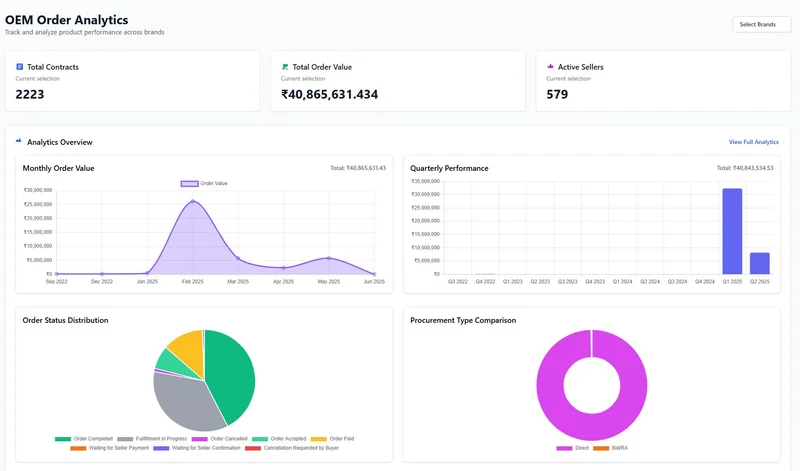Click the Total Contracts value 2223
Screen dimensions: 800x471
coord(30,94)
